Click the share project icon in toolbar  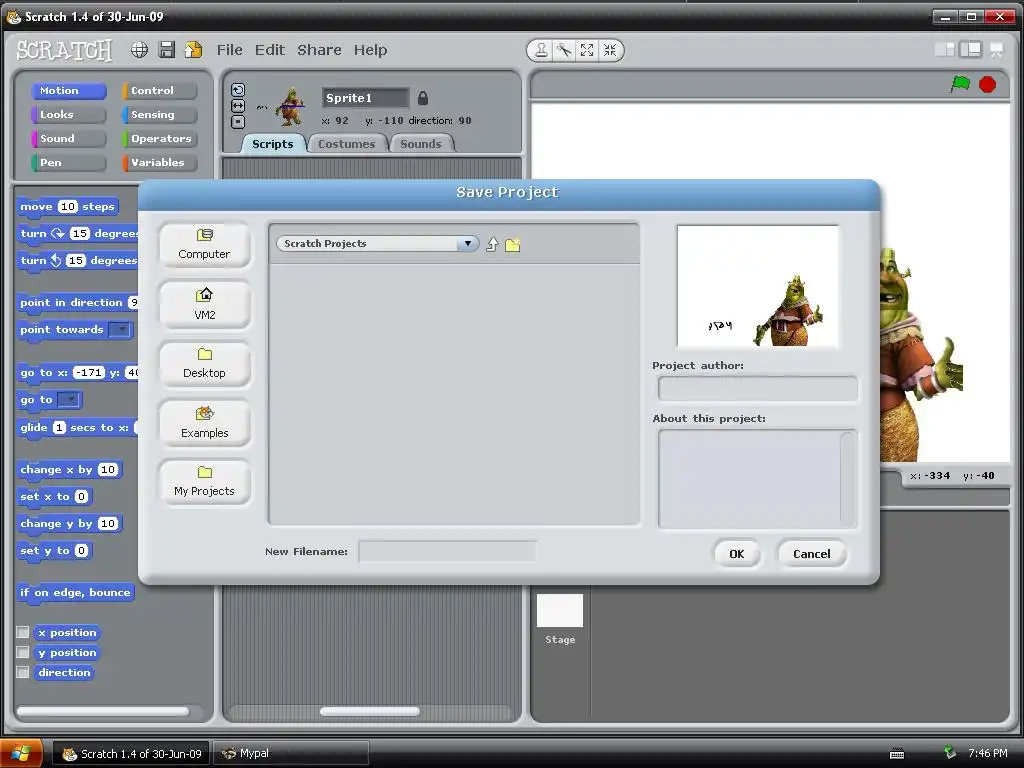click(193, 50)
